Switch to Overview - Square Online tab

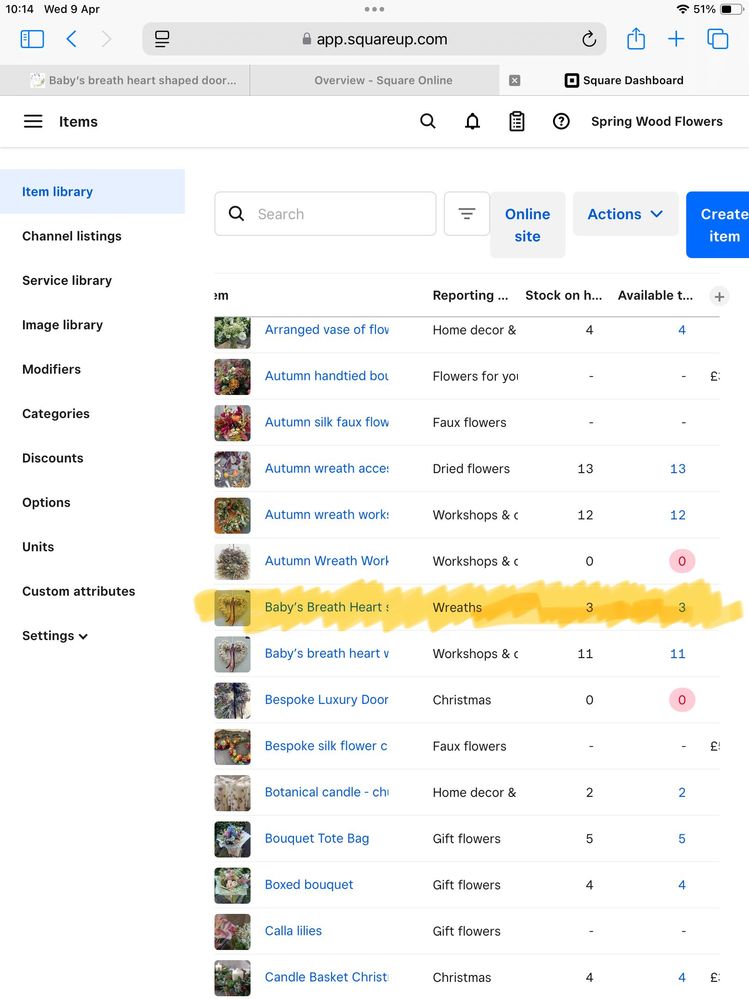pos(383,80)
